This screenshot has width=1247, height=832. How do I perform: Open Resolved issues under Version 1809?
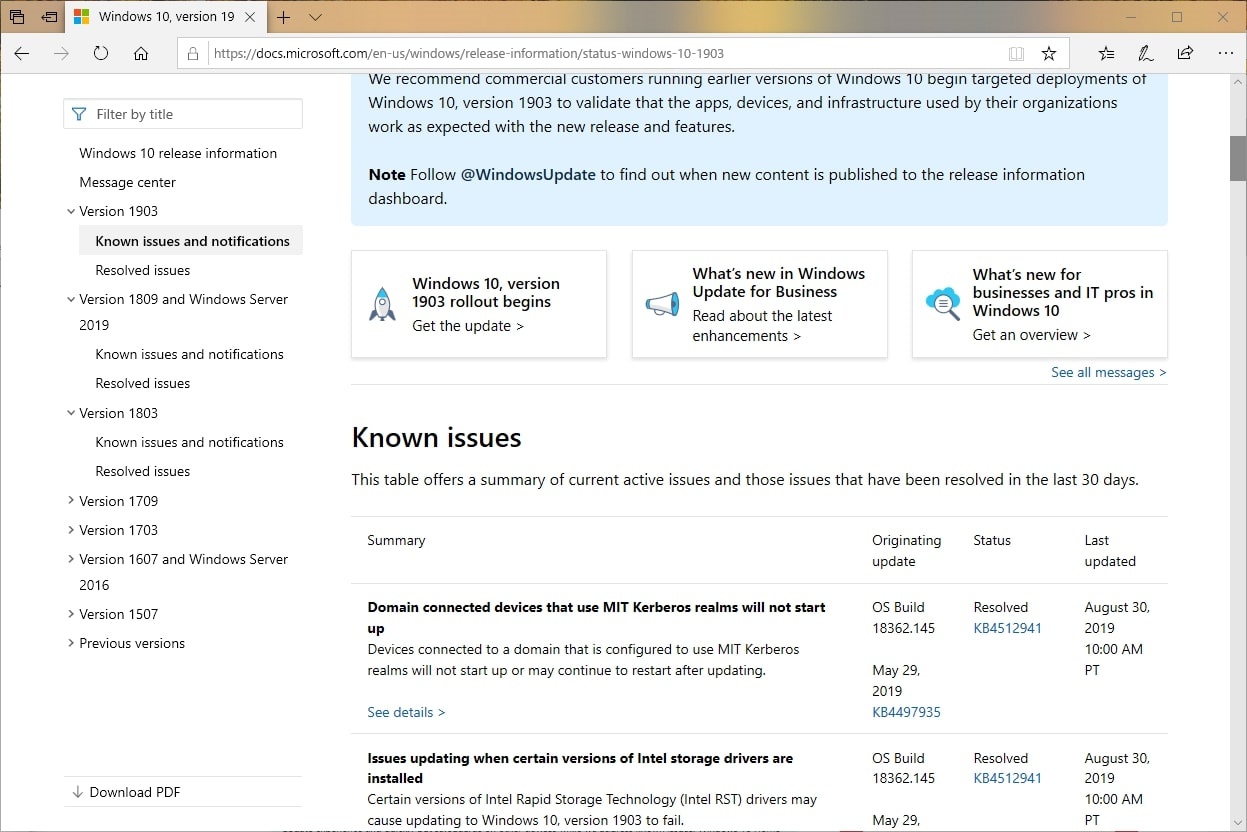pyautogui.click(x=143, y=383)
